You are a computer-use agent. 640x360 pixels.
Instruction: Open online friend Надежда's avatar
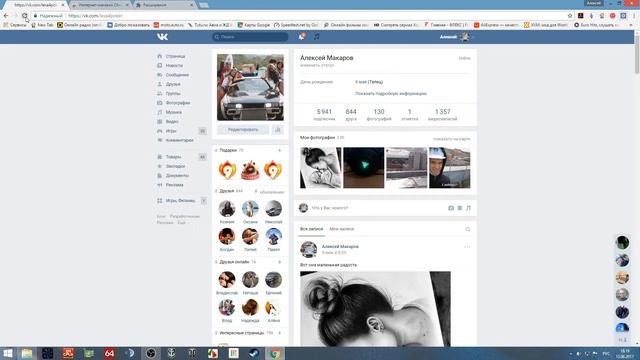click(250, 308)
